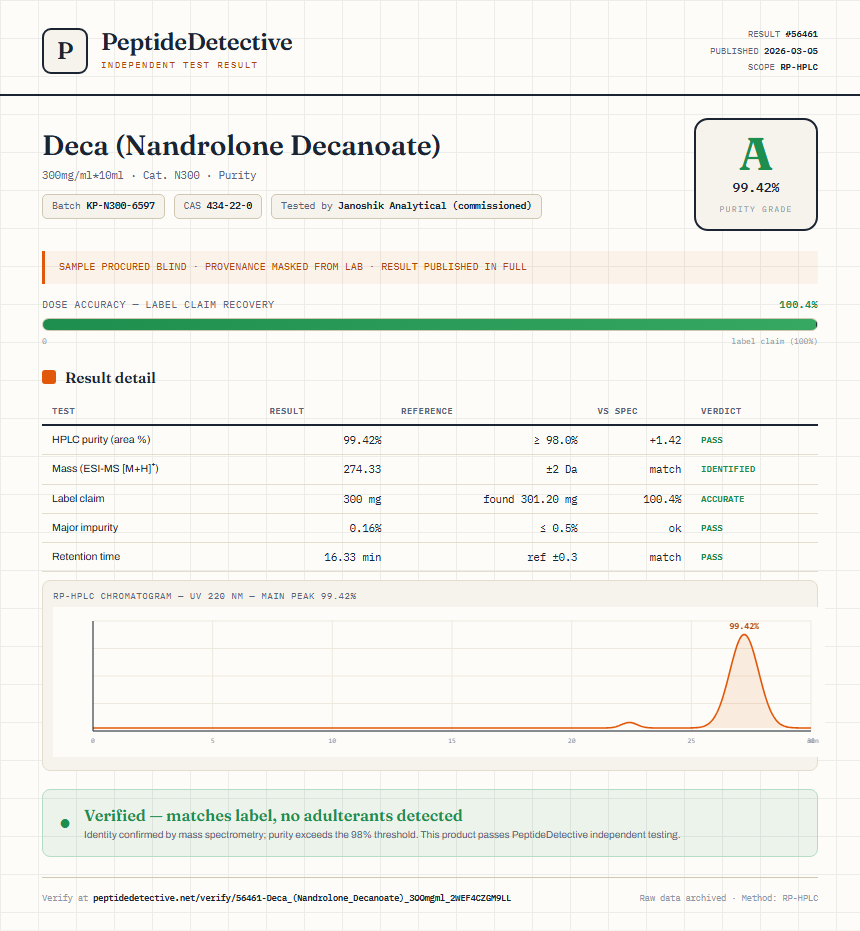Click the ref ±0.3 reference value

[552, 557]
